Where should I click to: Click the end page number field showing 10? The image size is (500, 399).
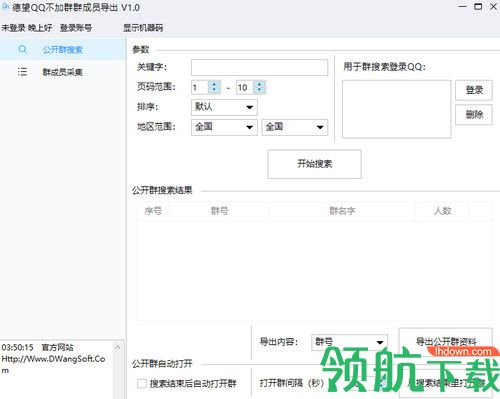coord(244,88)
